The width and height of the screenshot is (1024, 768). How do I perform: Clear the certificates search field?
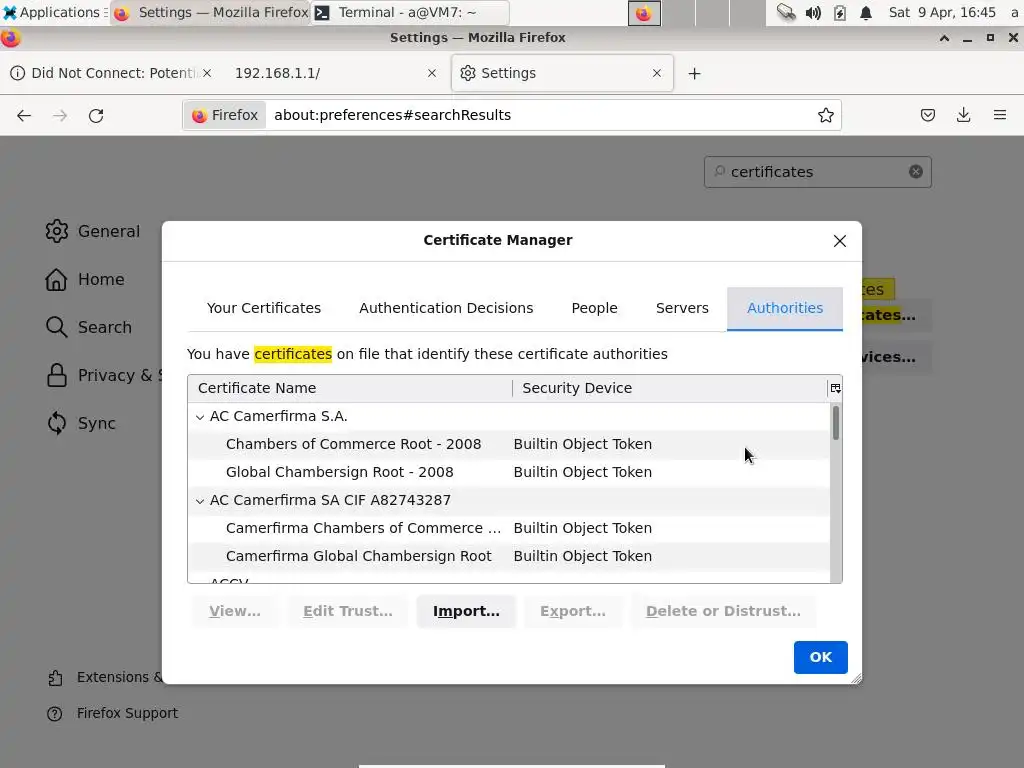coord(916,172)
